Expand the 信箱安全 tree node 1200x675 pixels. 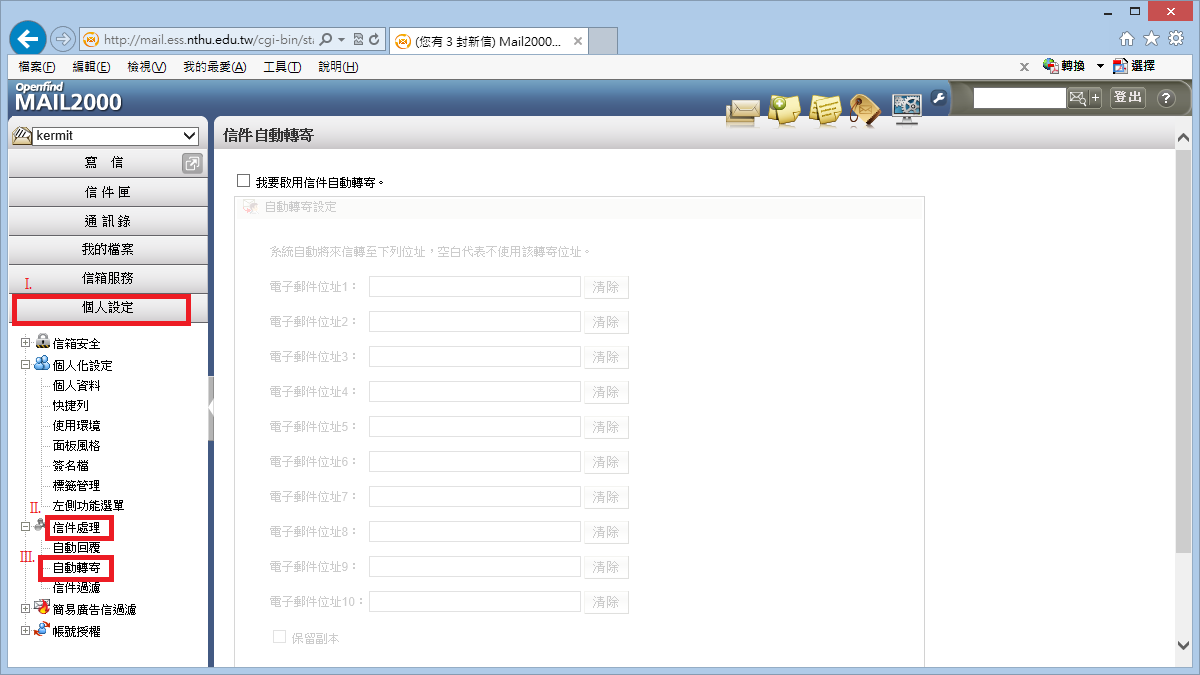pos(26,343)
